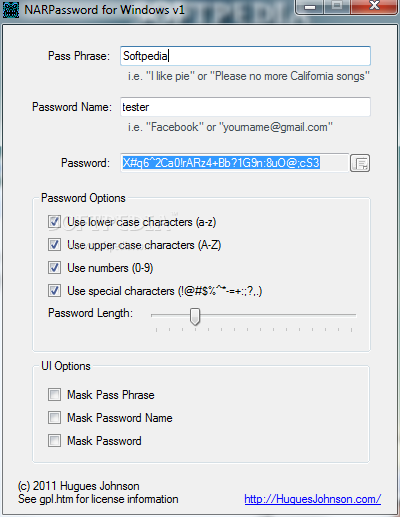Close the NARPassword window
The height and width of the screenshot is (517, 400).
374,6
